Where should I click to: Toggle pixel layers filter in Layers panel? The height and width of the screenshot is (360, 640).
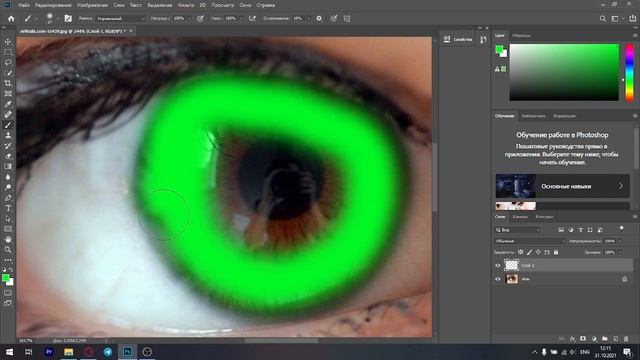click(x=561, y=230)
